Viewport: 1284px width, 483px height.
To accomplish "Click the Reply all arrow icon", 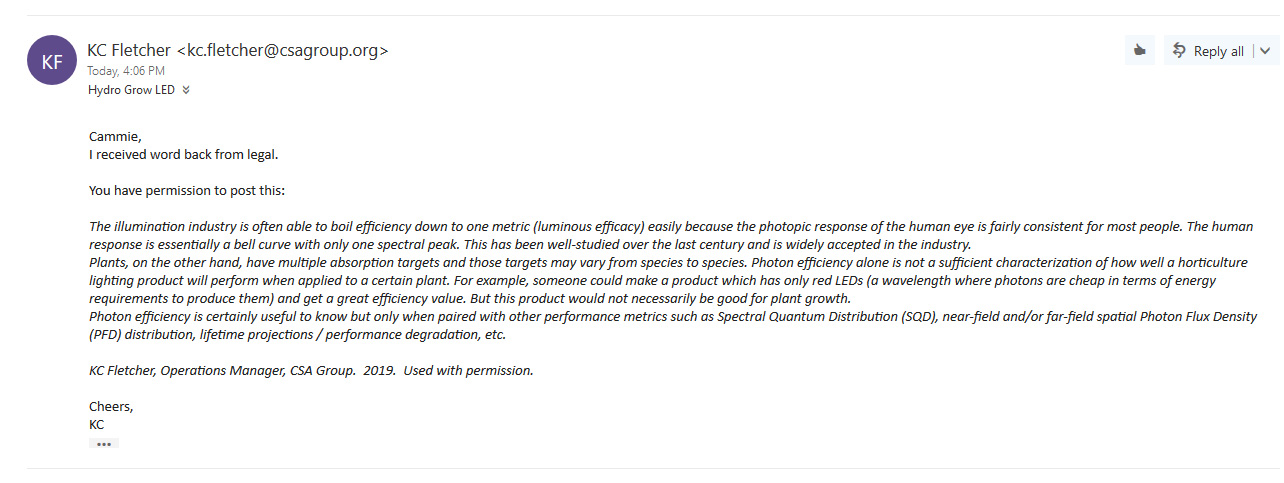I will [1179, 50].
